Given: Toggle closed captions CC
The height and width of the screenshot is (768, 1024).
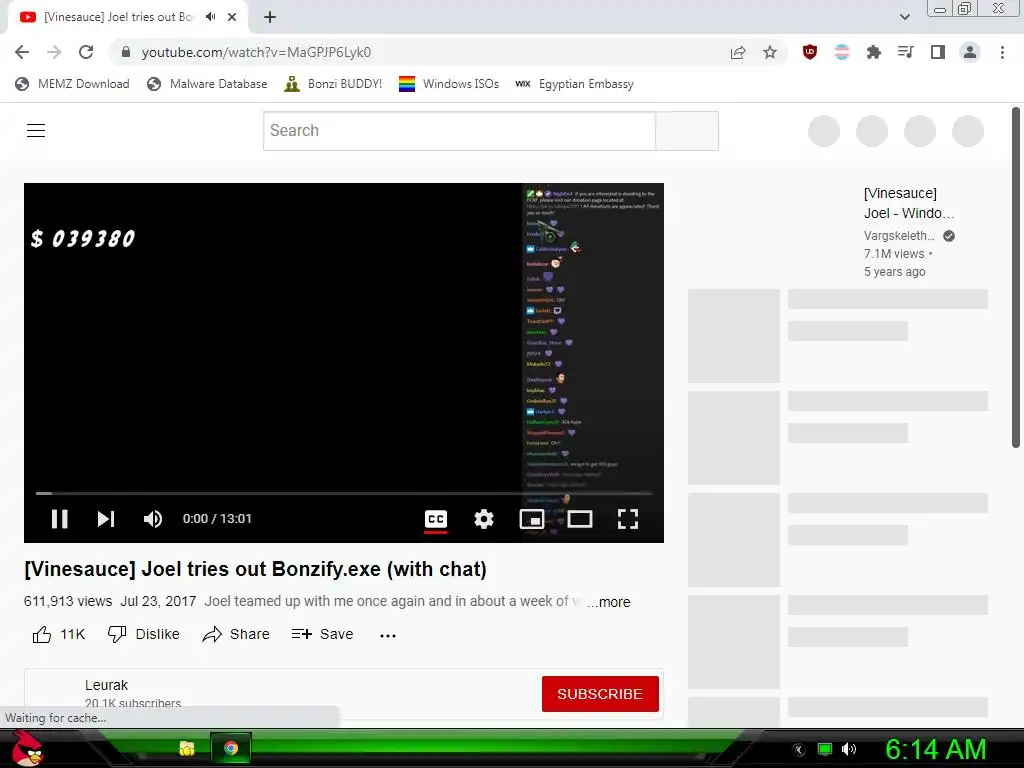Looking at the screenshot, I should click(436, 520).
